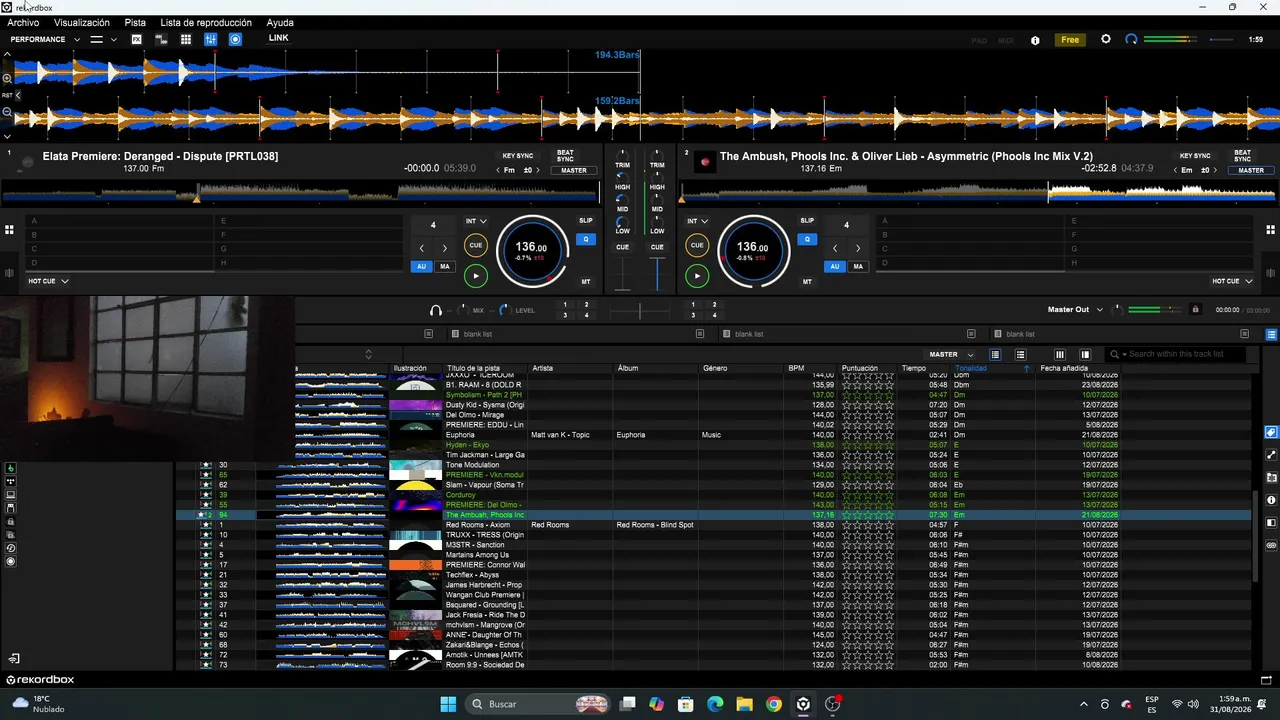Toggle the blue playlist panel icon
The width and height of the screenshot is (1280, 720).
[1271, 334]
